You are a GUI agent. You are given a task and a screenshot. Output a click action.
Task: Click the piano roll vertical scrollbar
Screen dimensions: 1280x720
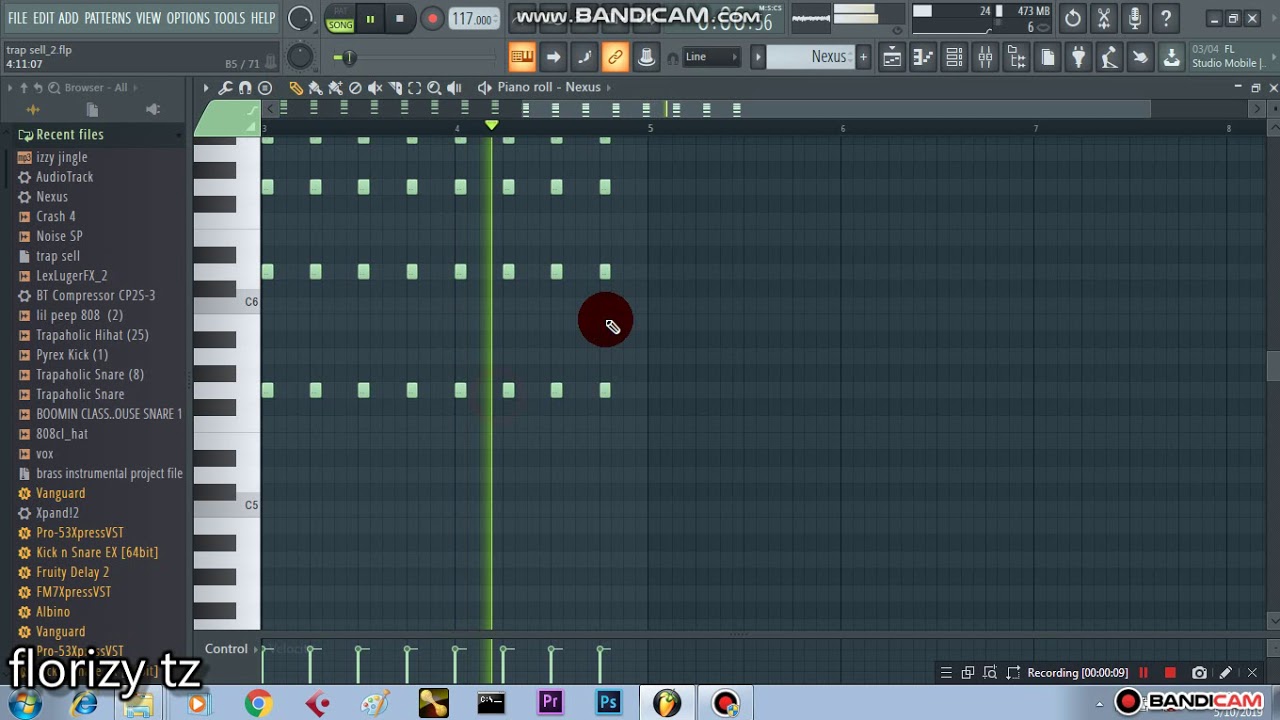tap(1273, 366)
